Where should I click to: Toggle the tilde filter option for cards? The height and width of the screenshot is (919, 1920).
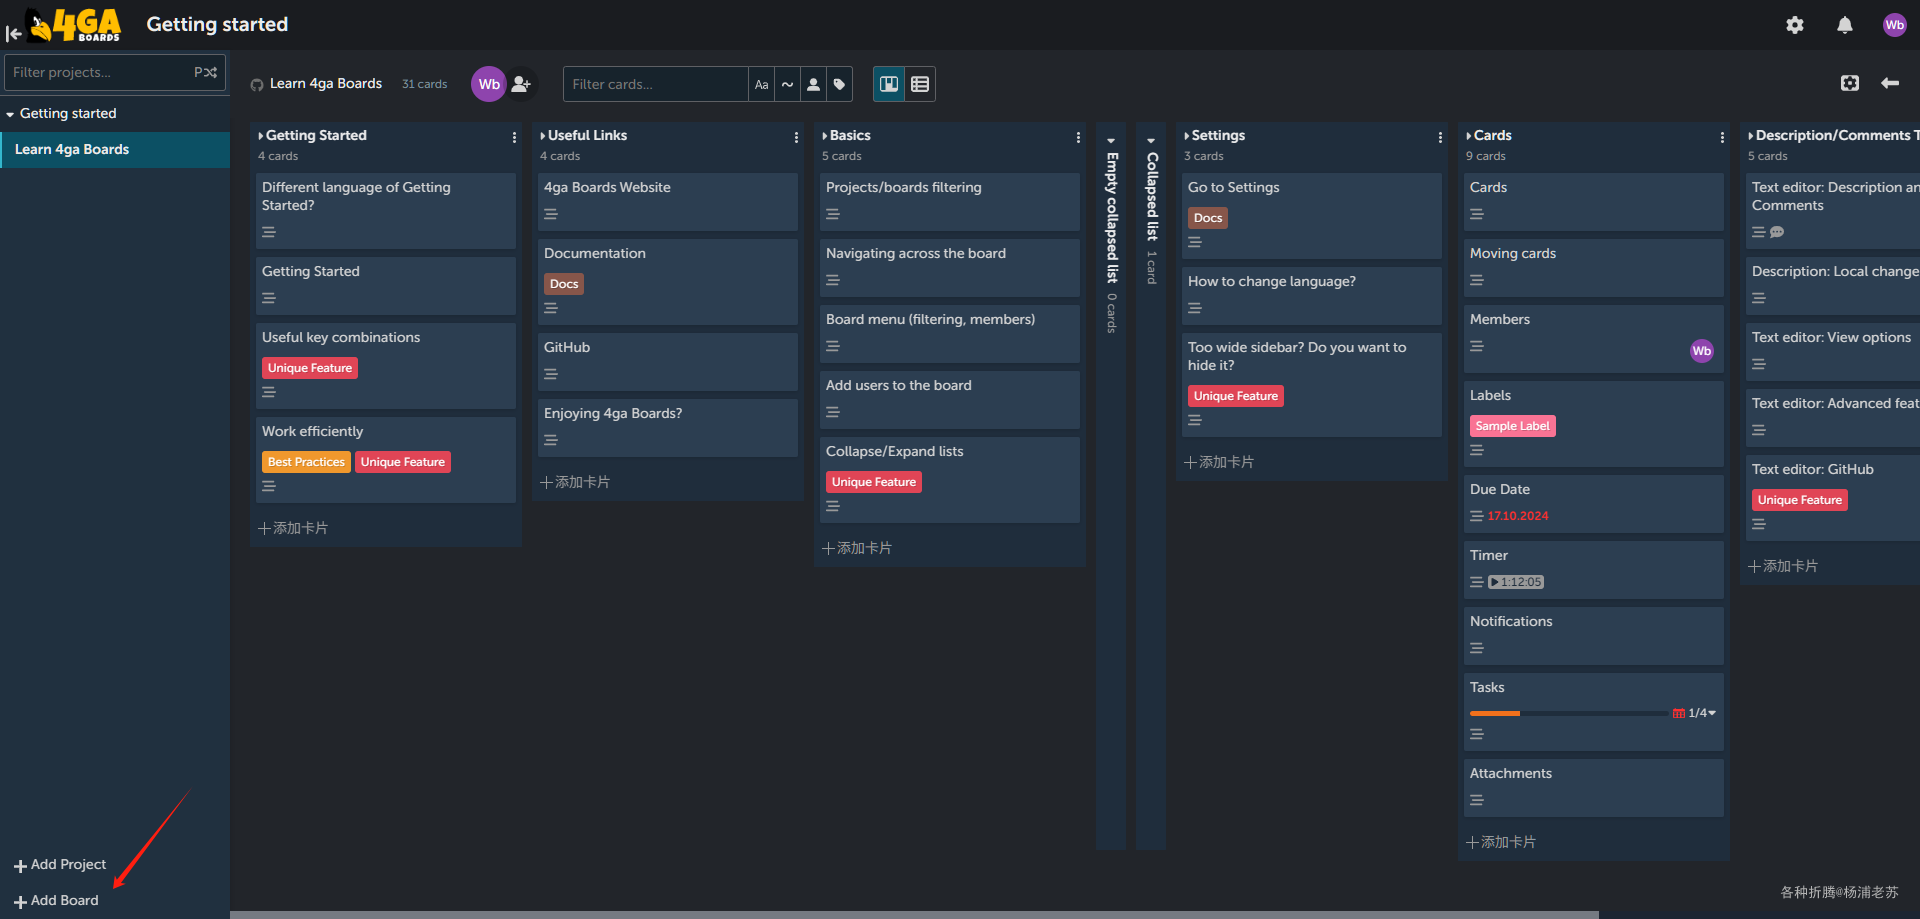pos(788,84)
